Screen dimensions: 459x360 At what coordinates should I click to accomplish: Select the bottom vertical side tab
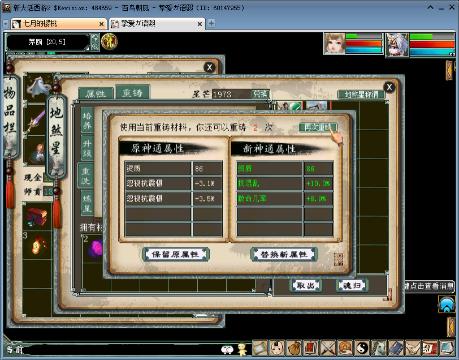[x=87, y=203]
